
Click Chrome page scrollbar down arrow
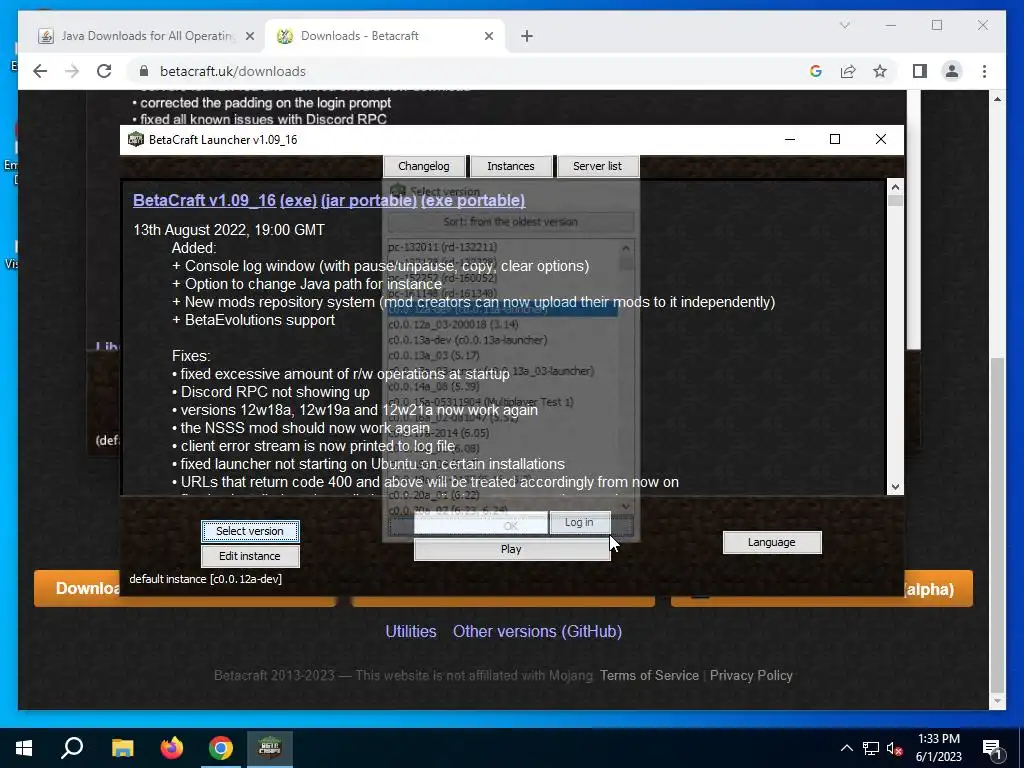click(x=997, y=701)
